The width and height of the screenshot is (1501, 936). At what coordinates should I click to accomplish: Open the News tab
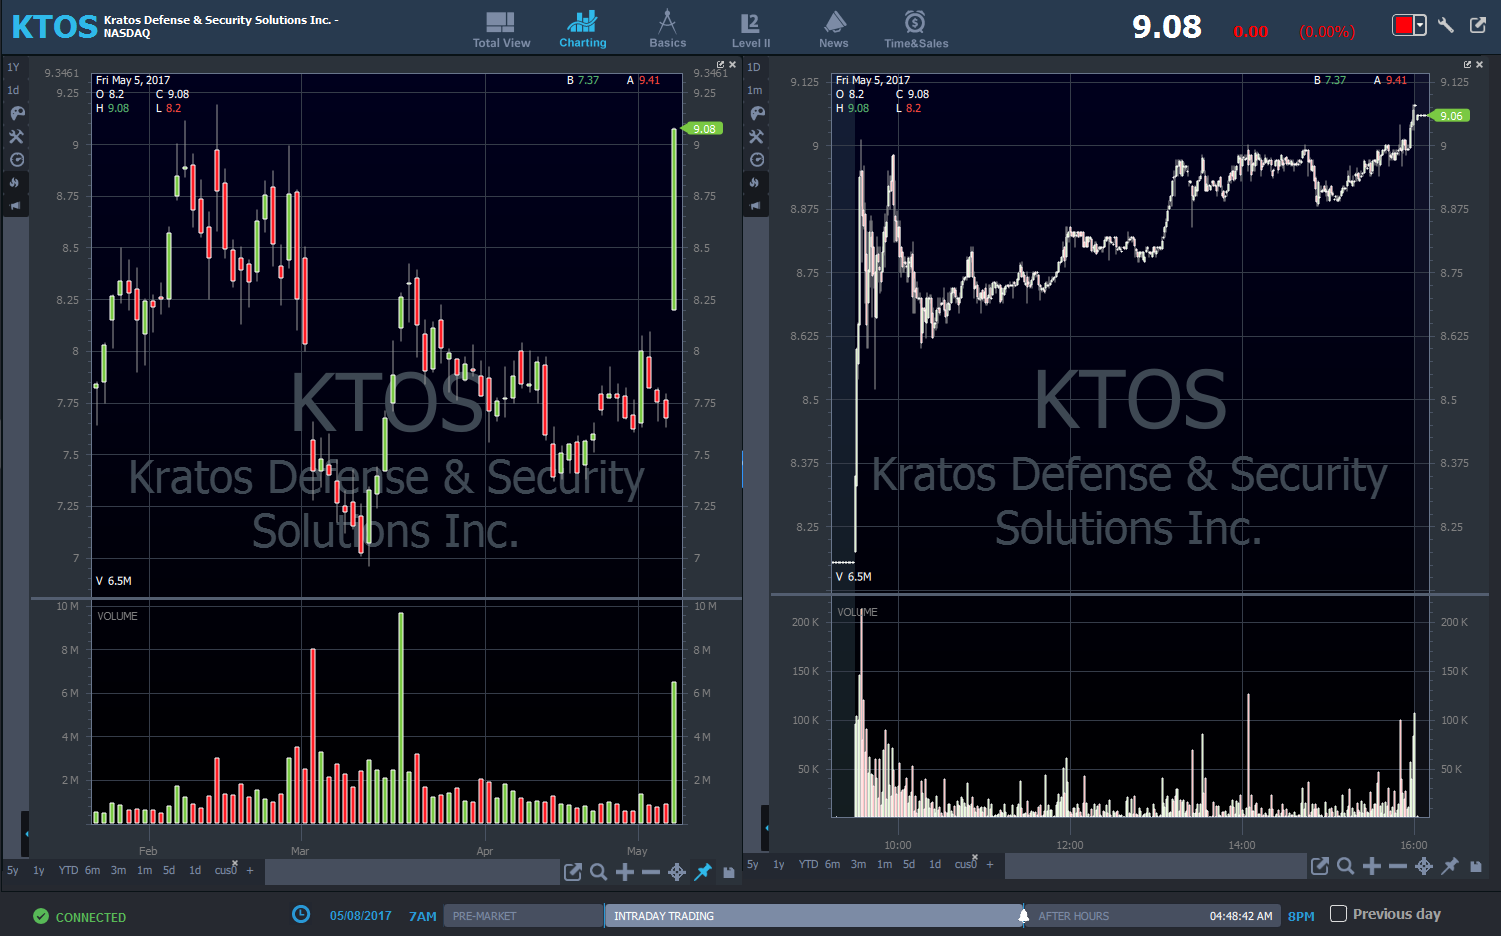tap(834, 29)
